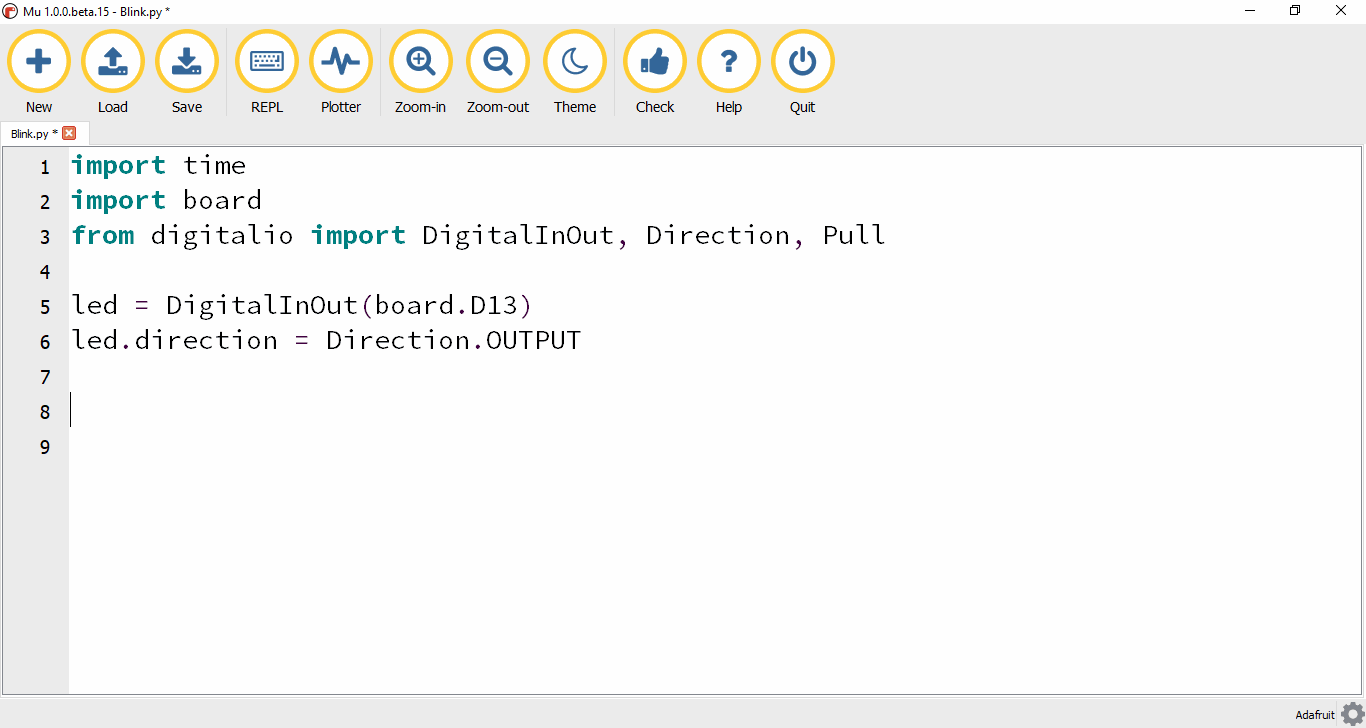Open the REPL console

[266, 61]
